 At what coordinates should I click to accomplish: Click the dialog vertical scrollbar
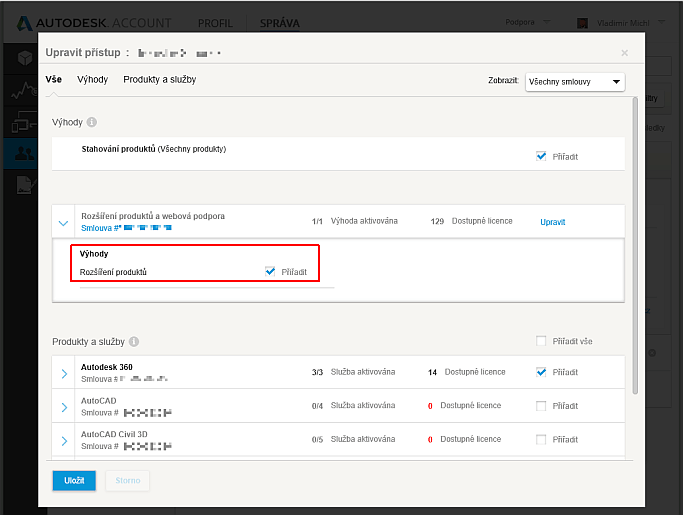tap(635, 246)
